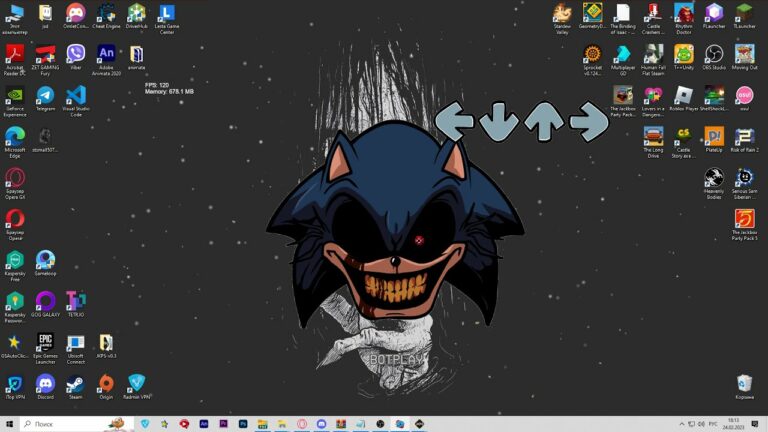Launch Viber from the desktop

(x=75, y=58)
